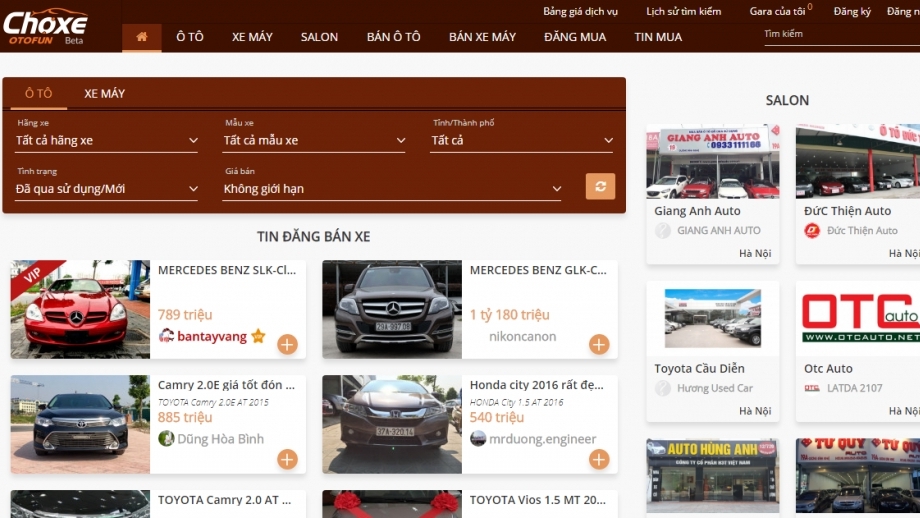Image resolution: width=920 pixels, height=518 pixels.
Task: Open the Tỉnh/Thành phố dropdown
Action: pos(522,141)
